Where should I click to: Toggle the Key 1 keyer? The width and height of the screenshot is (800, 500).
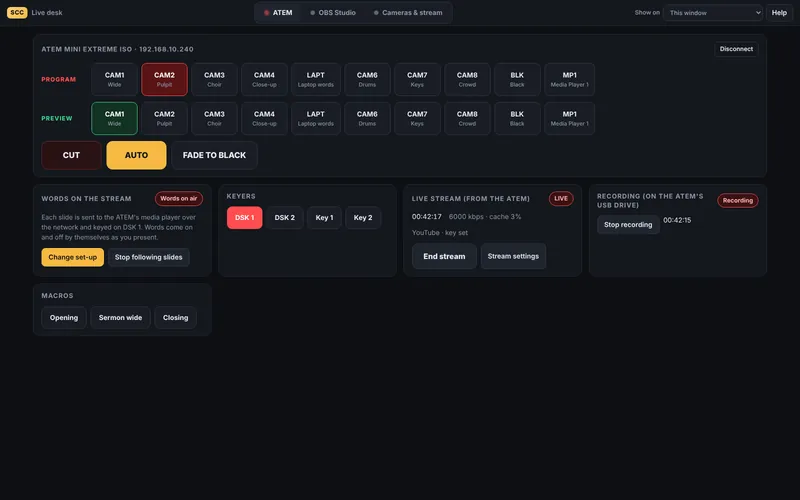click(324, 217)
